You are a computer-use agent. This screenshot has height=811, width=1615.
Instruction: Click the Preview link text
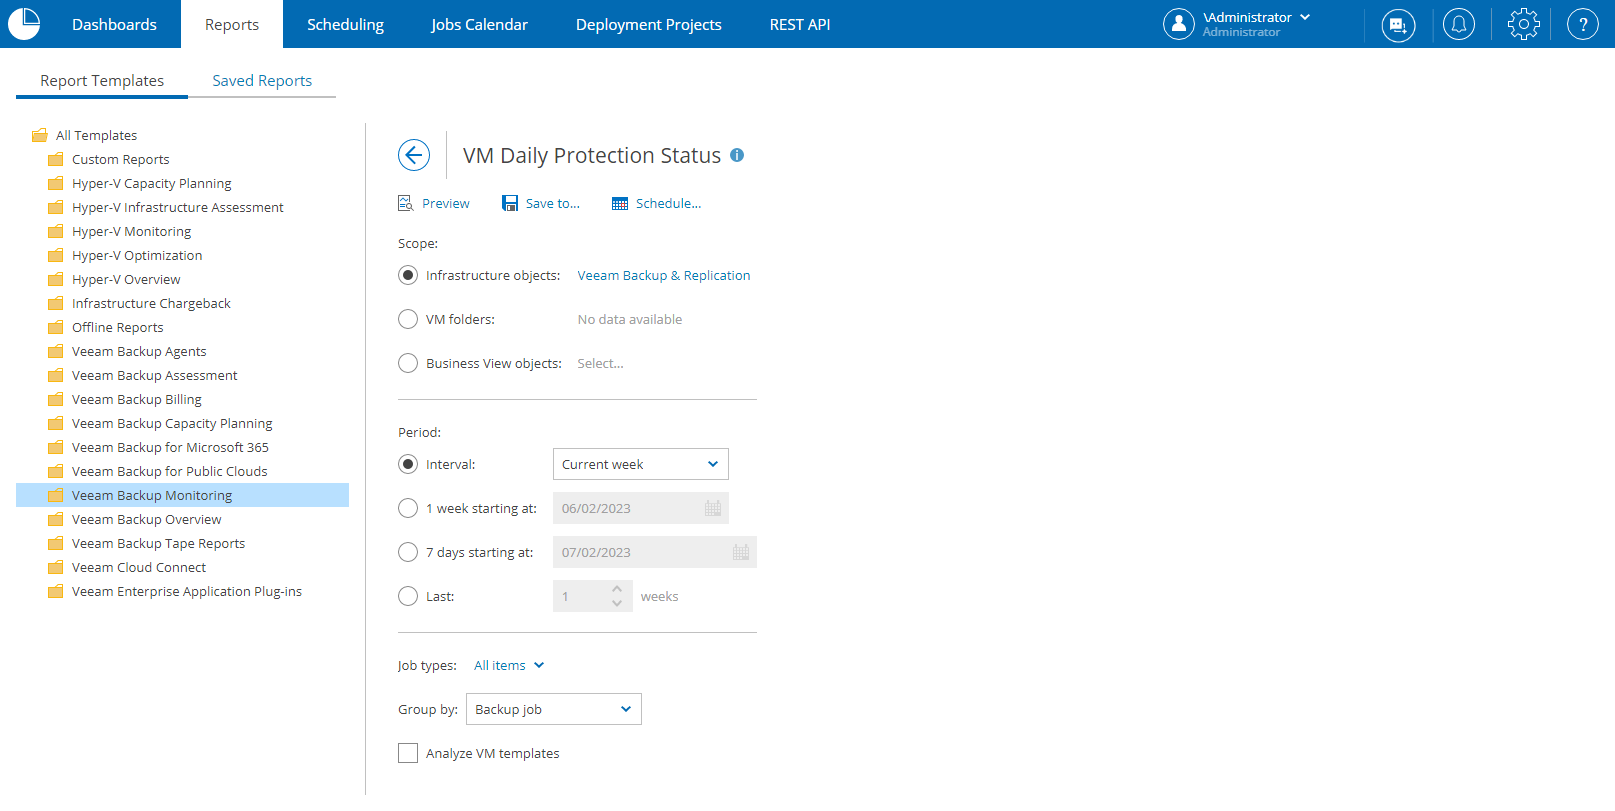coord(446,203)
